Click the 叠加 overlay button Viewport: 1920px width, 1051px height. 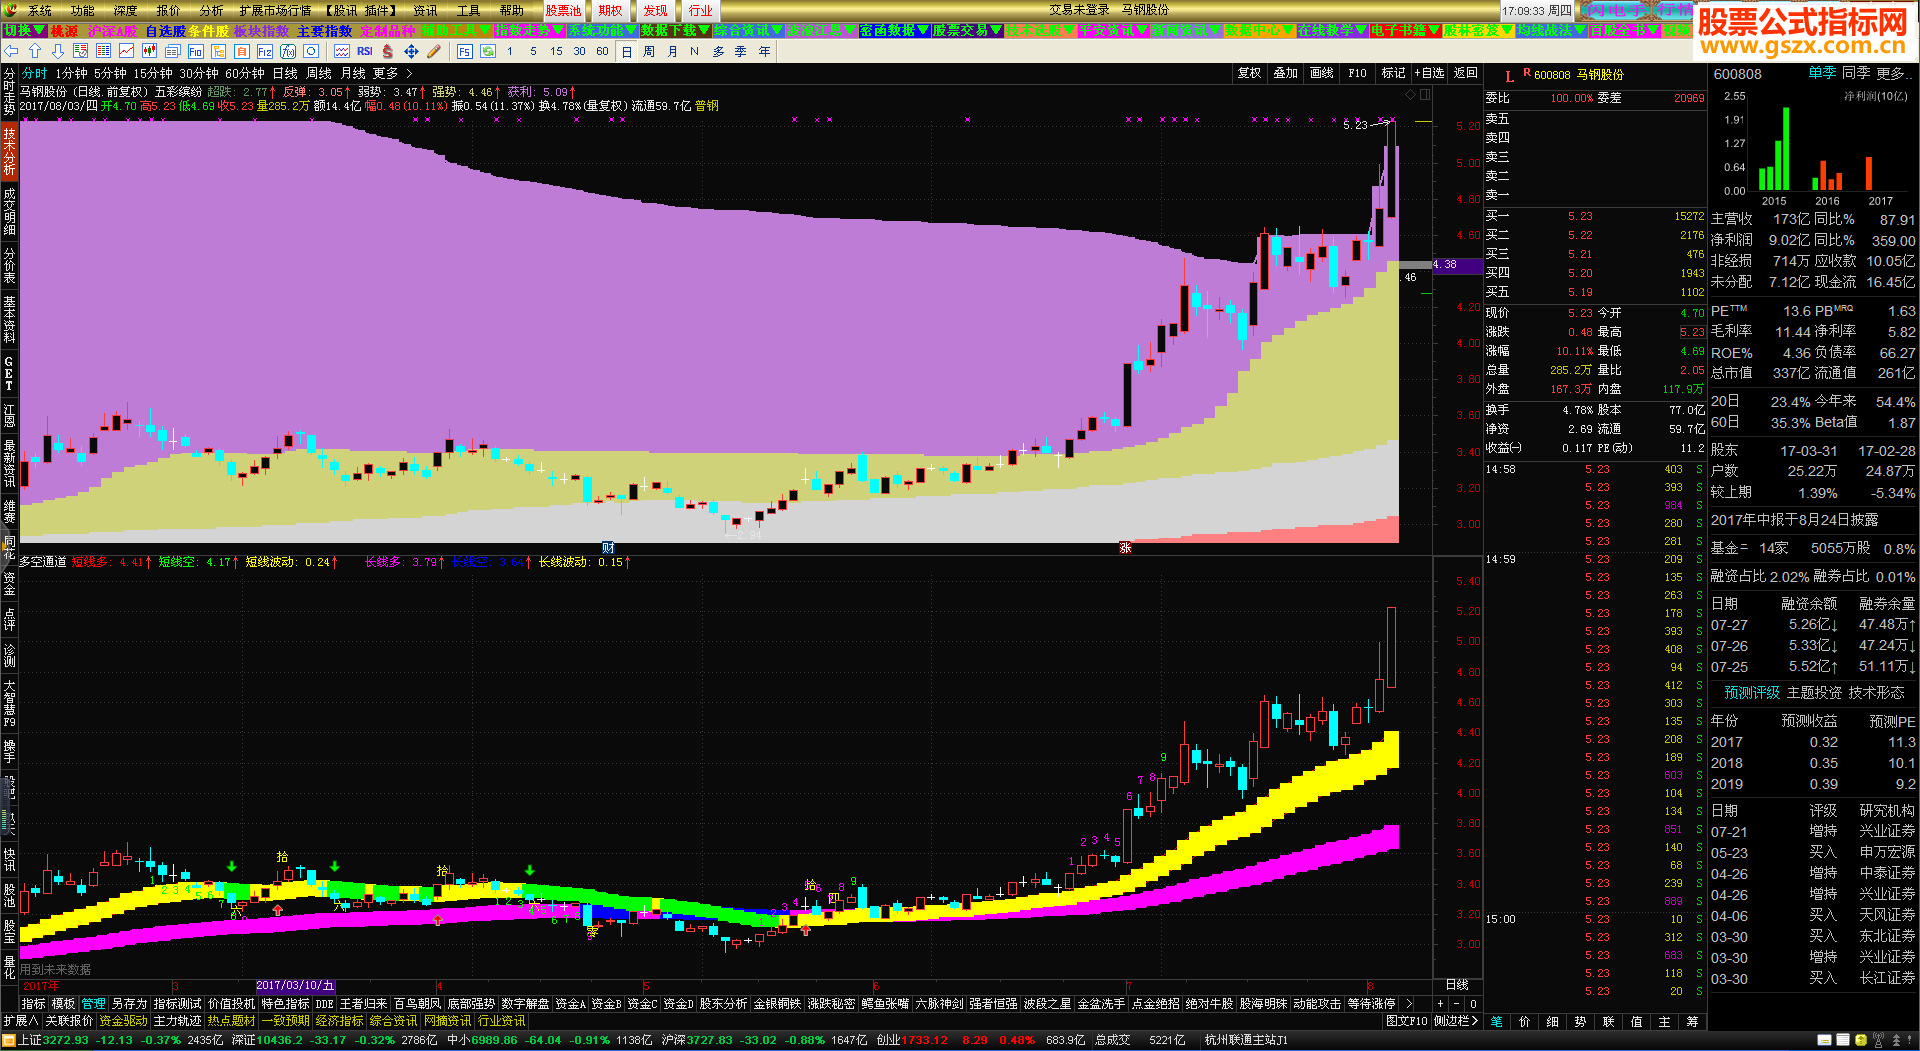coord(1285,73)
